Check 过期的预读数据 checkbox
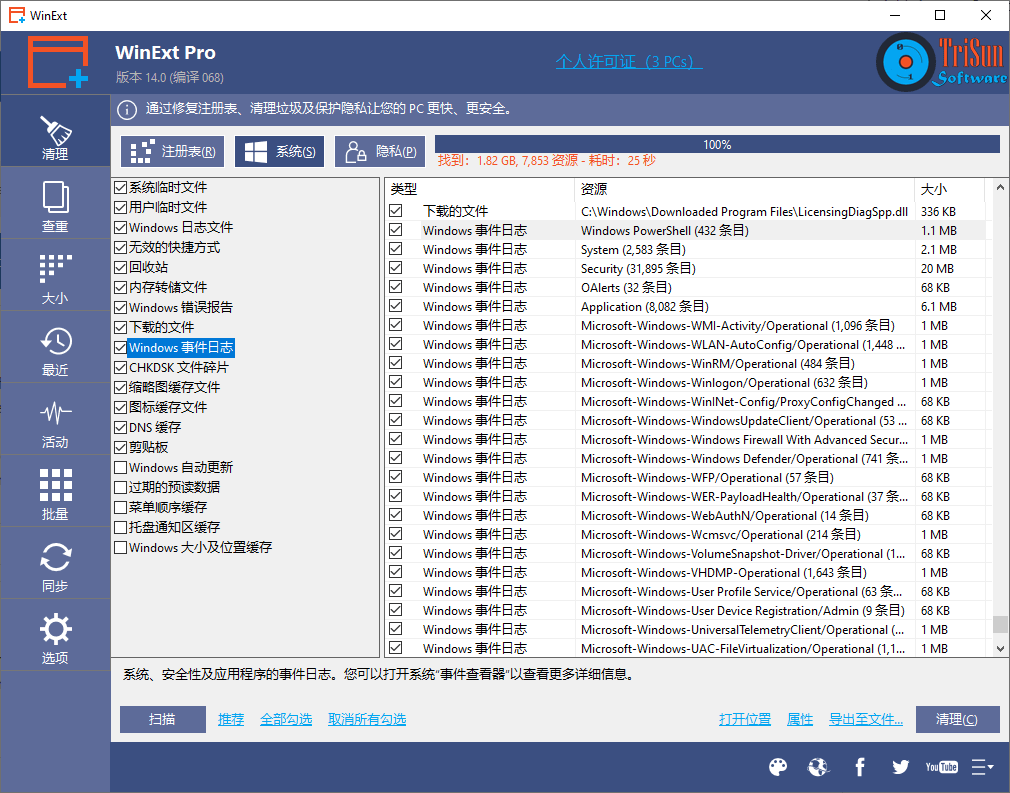 point(120,487)
